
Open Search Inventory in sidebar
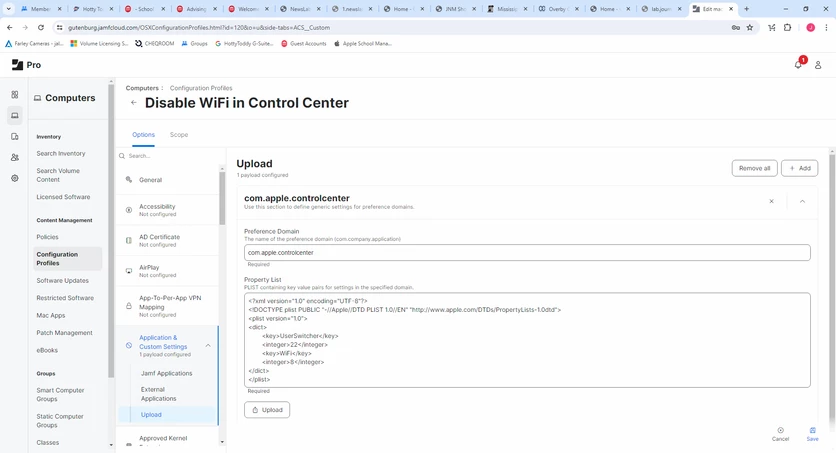(61, 153)
